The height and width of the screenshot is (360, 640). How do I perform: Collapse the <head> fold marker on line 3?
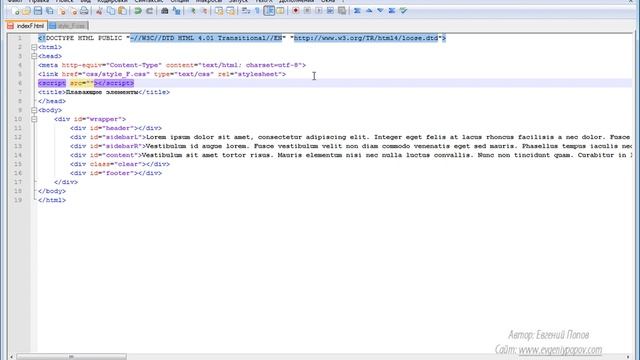pyautogui.click(x=34, y=56)
